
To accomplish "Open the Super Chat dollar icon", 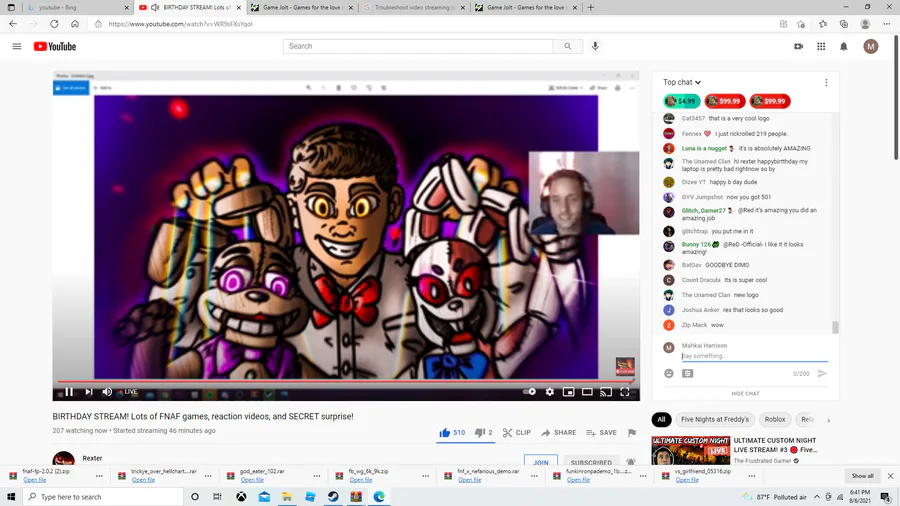I will pos(688,373).
